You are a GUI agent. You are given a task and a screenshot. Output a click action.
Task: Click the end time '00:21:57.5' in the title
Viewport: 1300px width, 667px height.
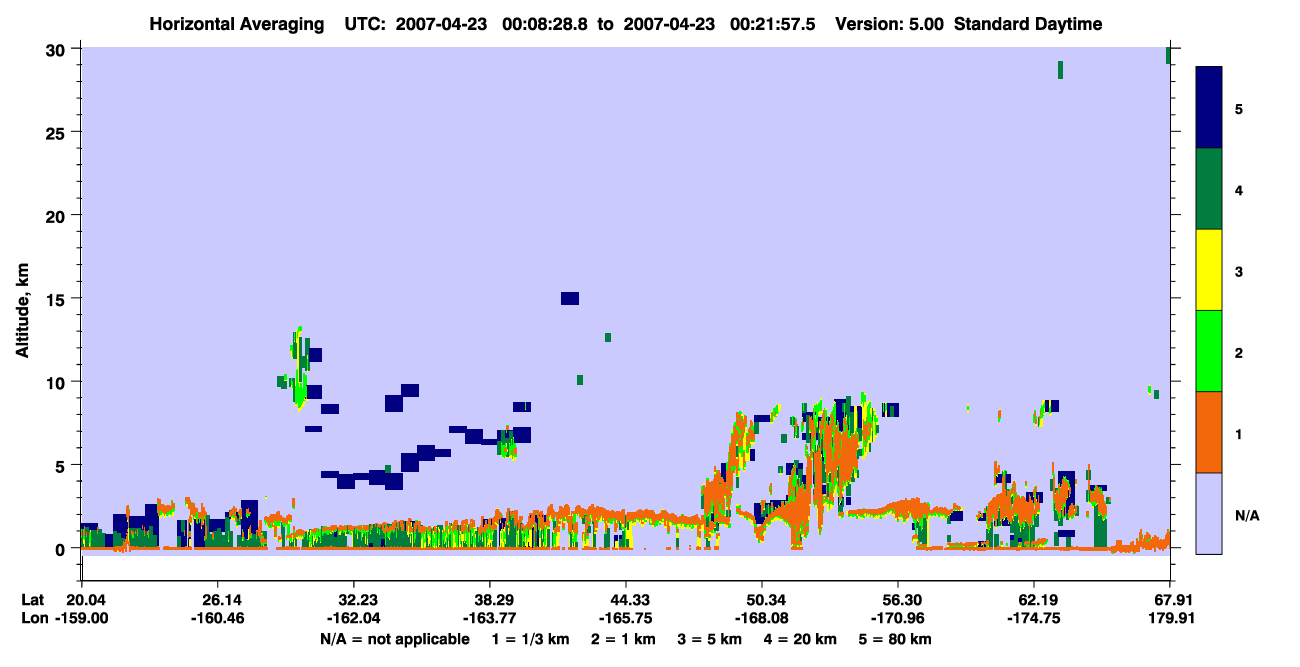click(x=773, y=24)
